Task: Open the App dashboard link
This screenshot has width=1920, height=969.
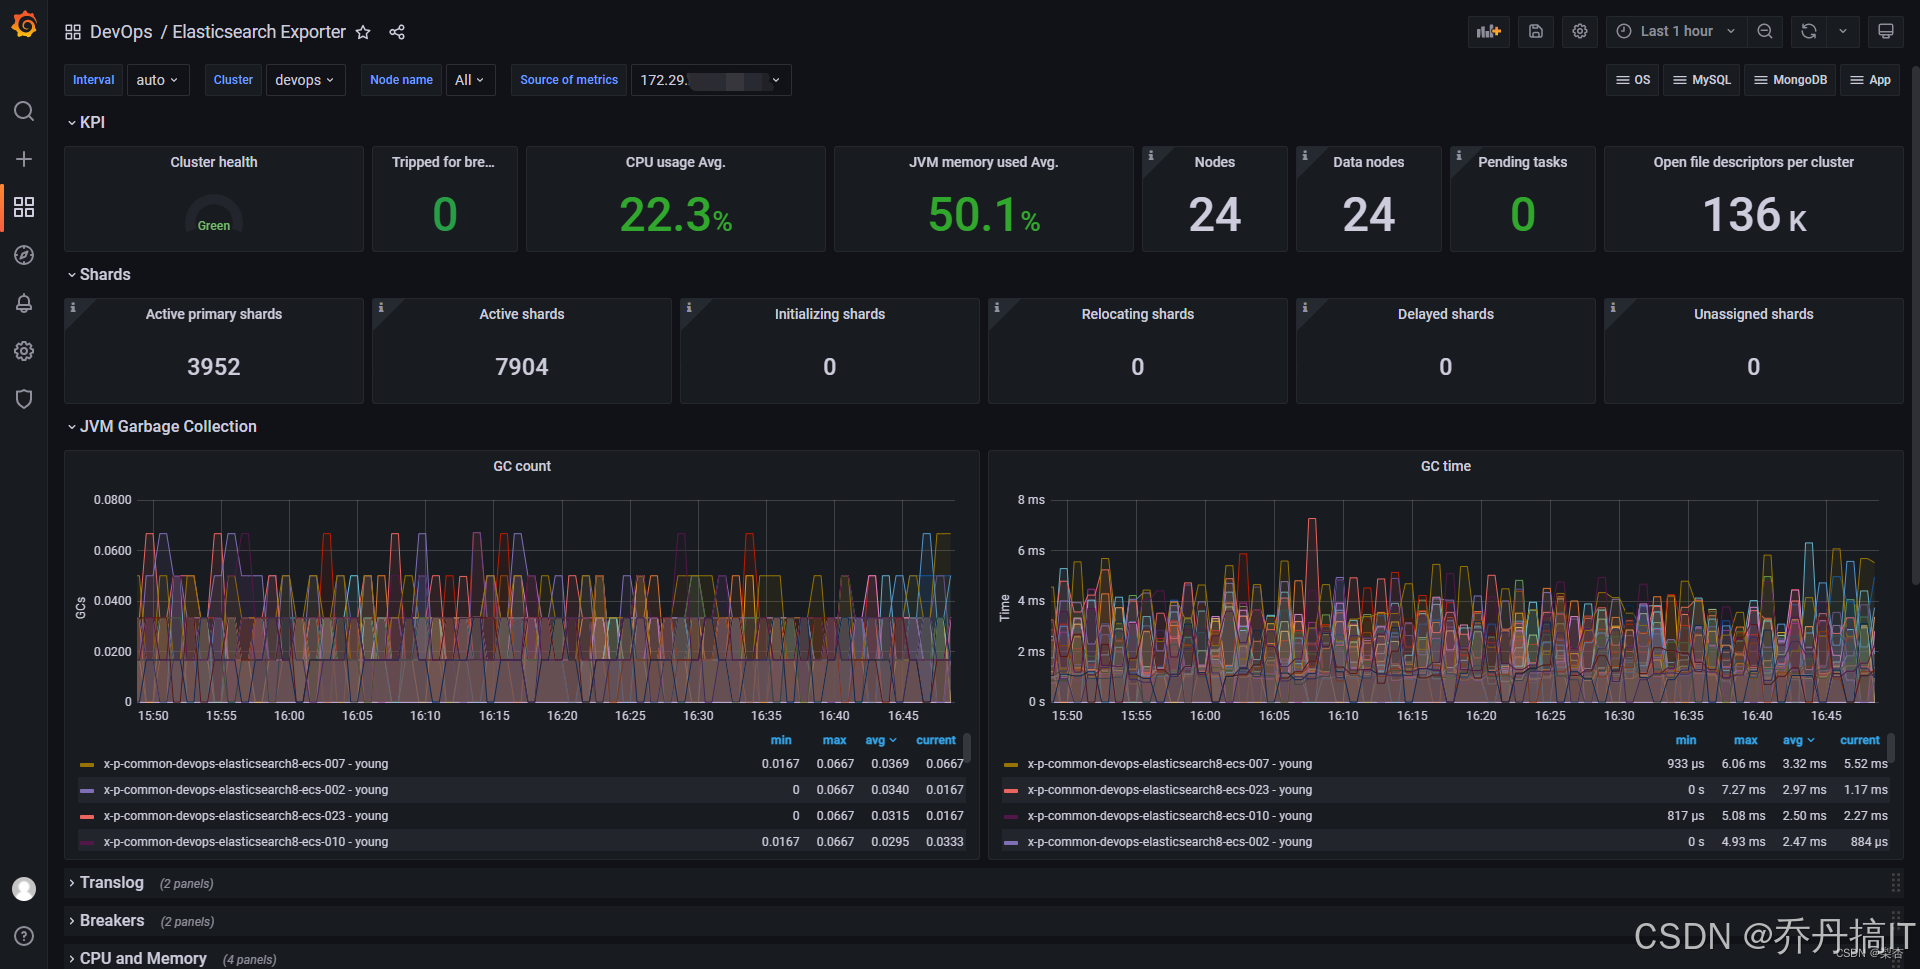Action: pyautogui.click(x=1870, y=80)
